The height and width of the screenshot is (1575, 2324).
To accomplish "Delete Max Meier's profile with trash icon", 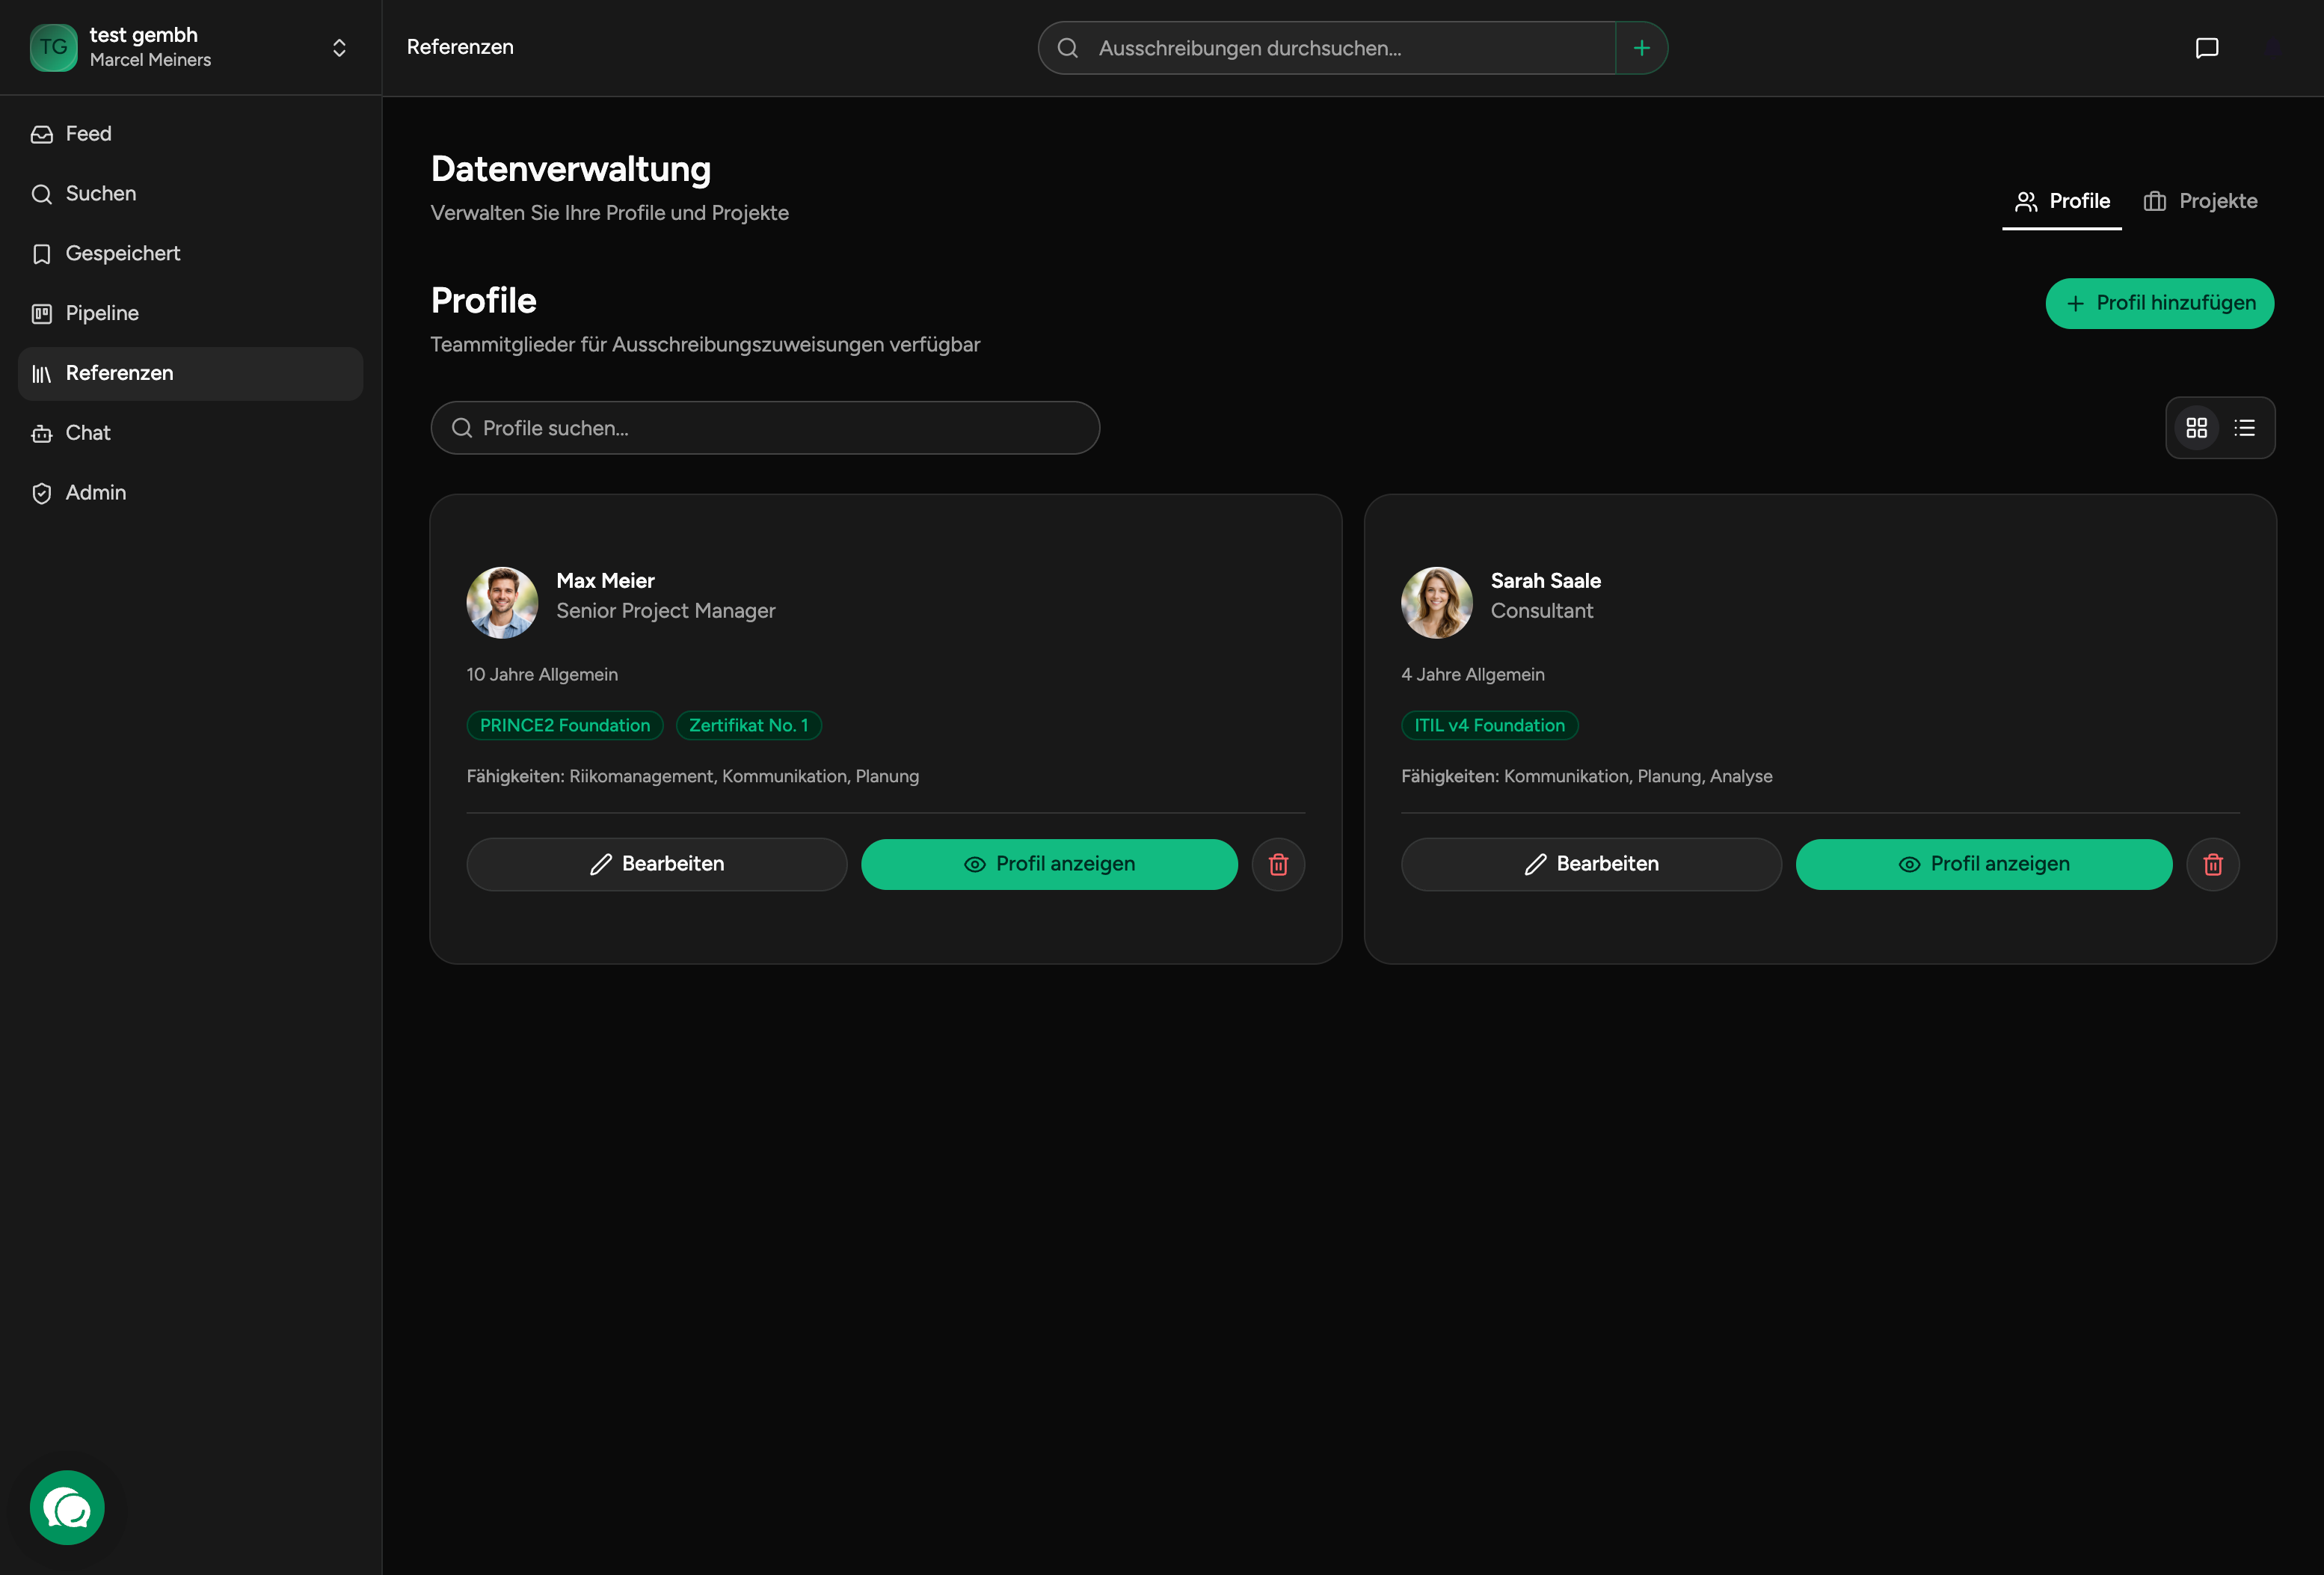I will coord(1278,864).
